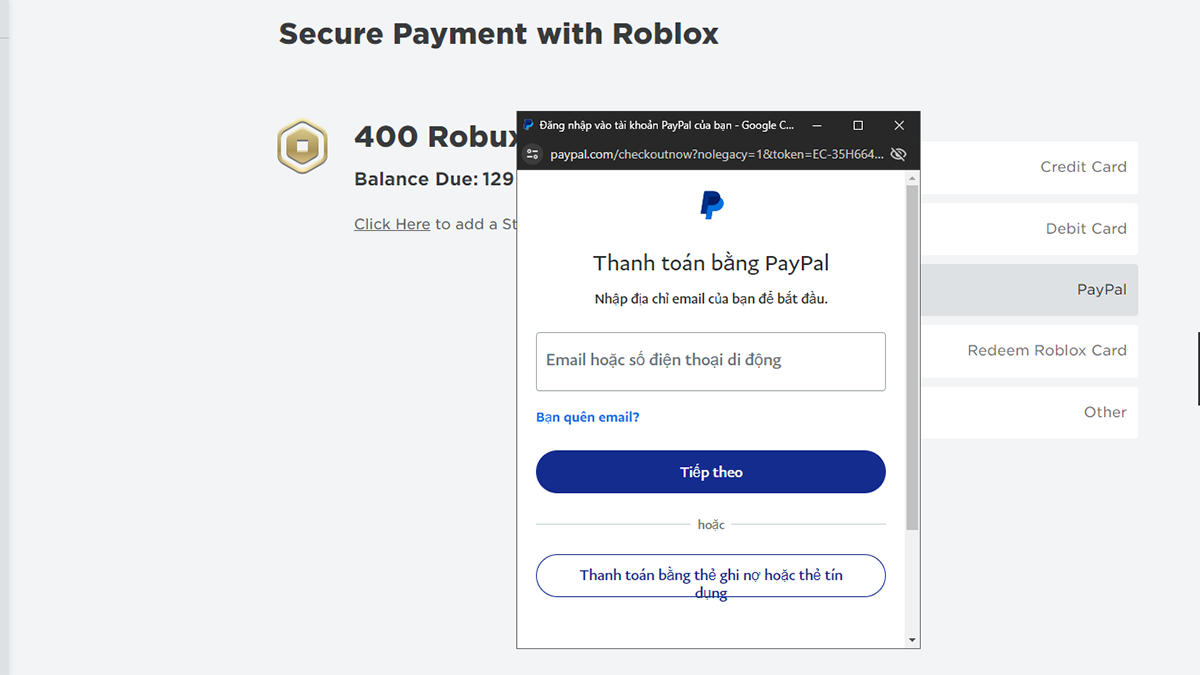This screenshot has height=675, width=1200.
Task: Open the Click Here link
Action: pos(391,223)
